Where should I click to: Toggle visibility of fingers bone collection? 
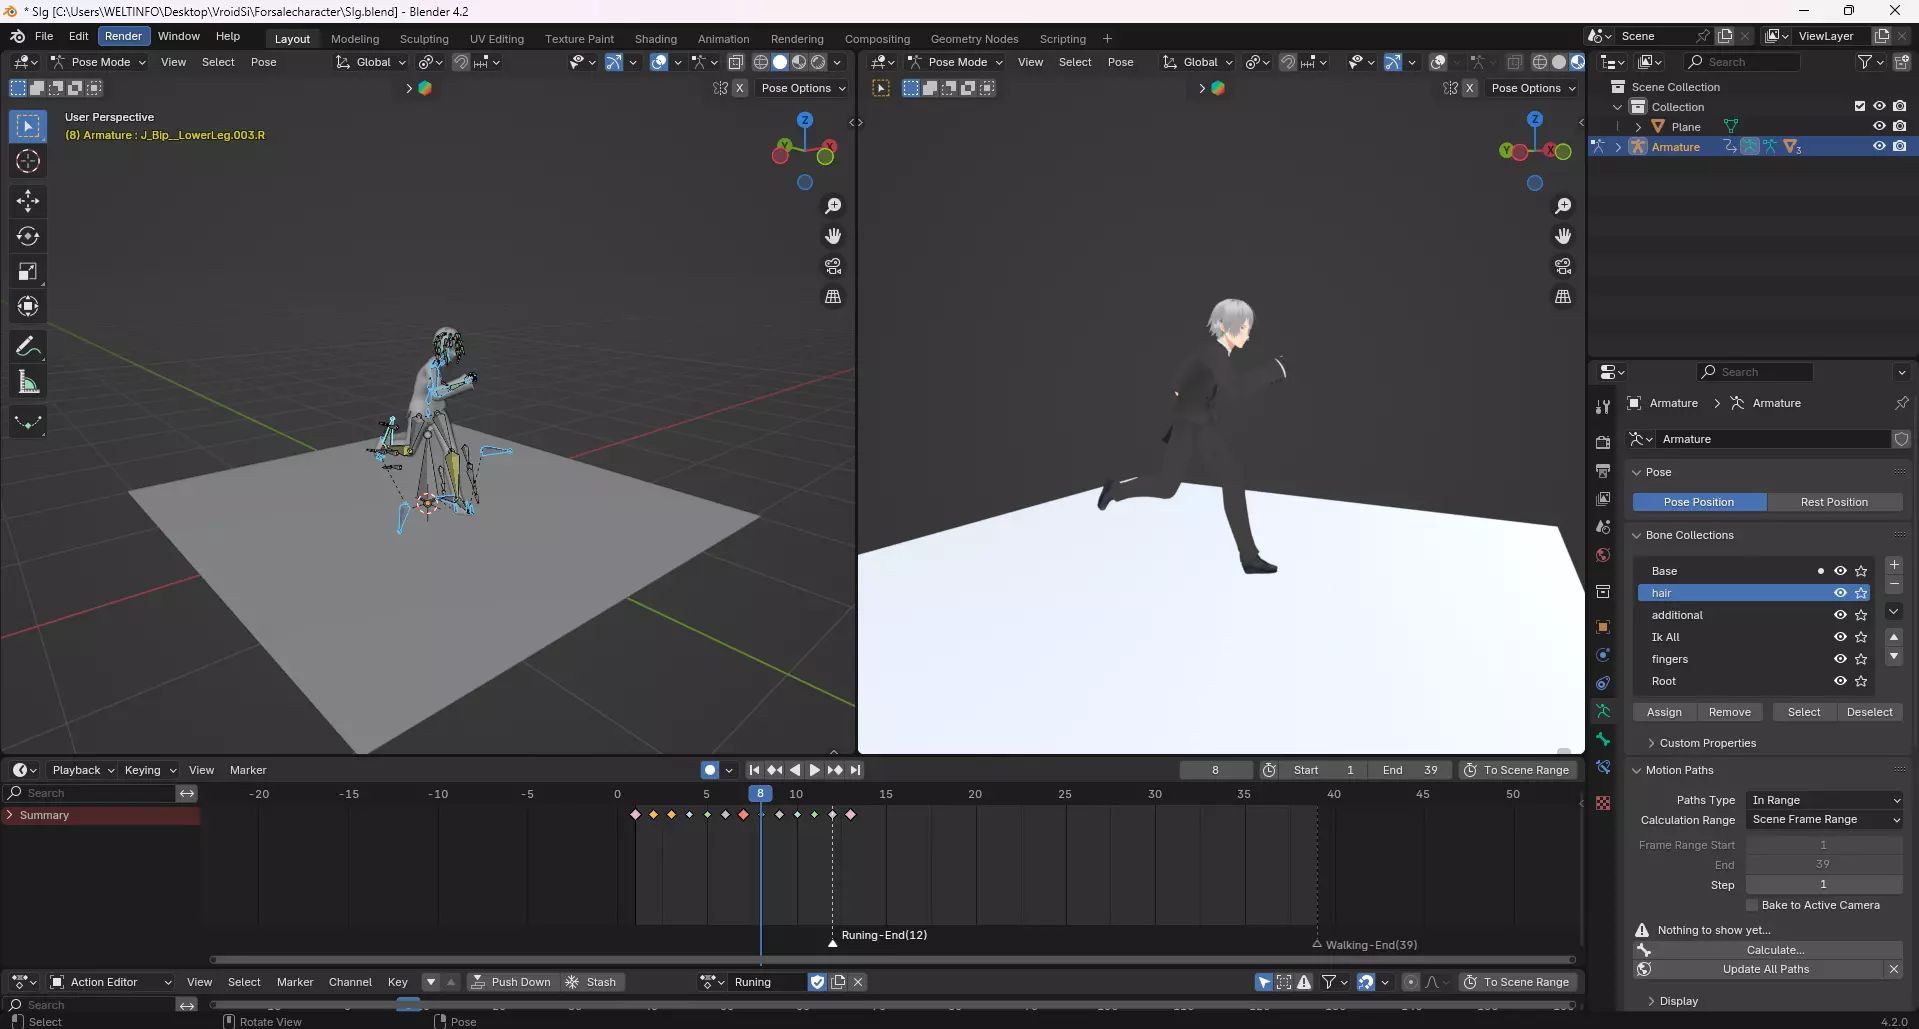(x=1840, y=659)
